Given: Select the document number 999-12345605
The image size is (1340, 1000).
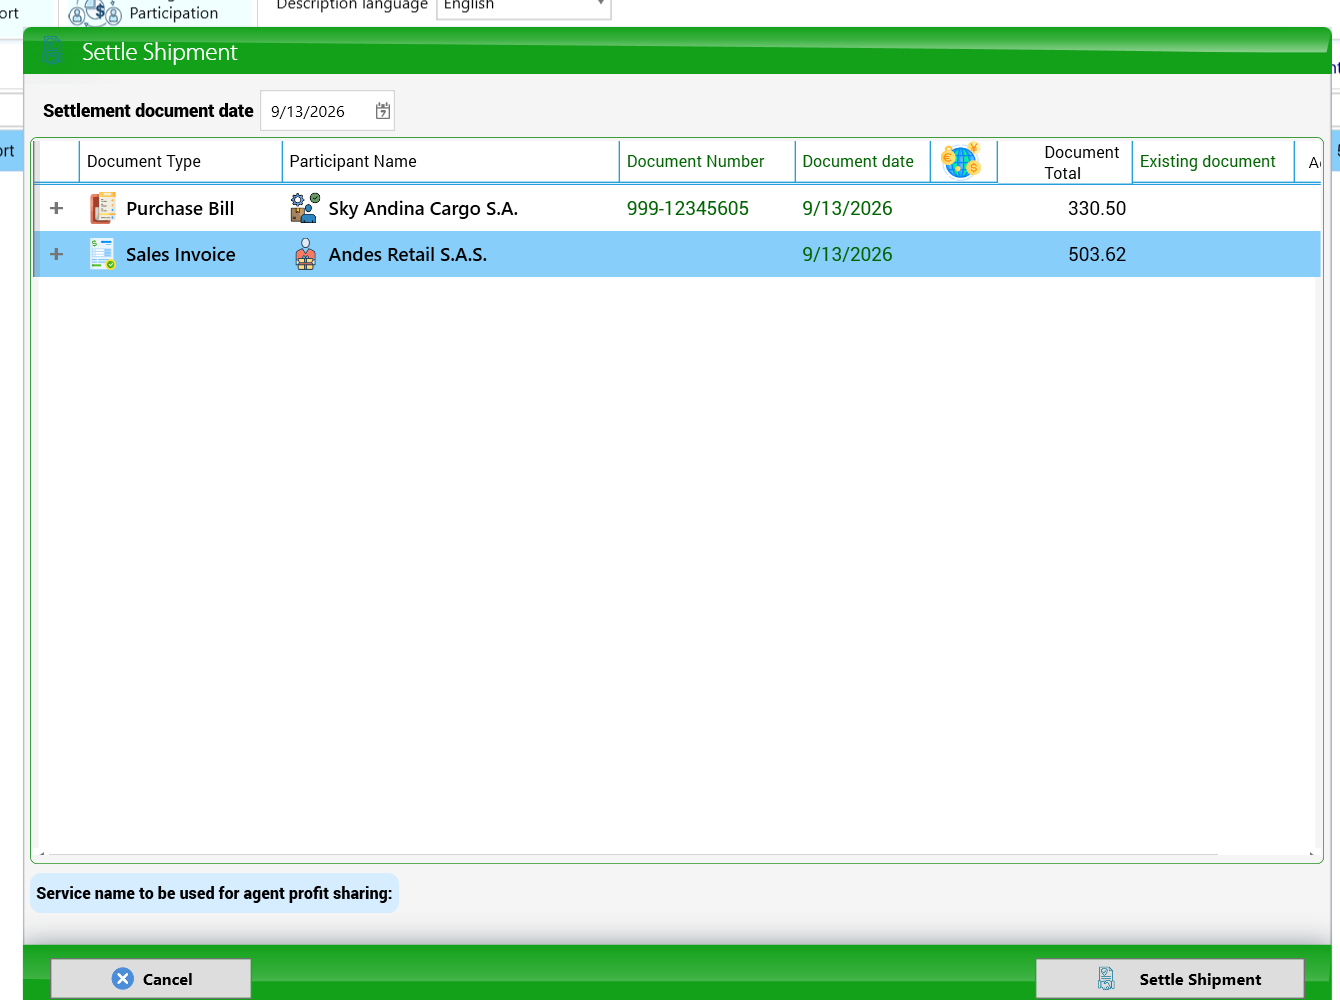Looking at the screenshot, I should 688,208.
